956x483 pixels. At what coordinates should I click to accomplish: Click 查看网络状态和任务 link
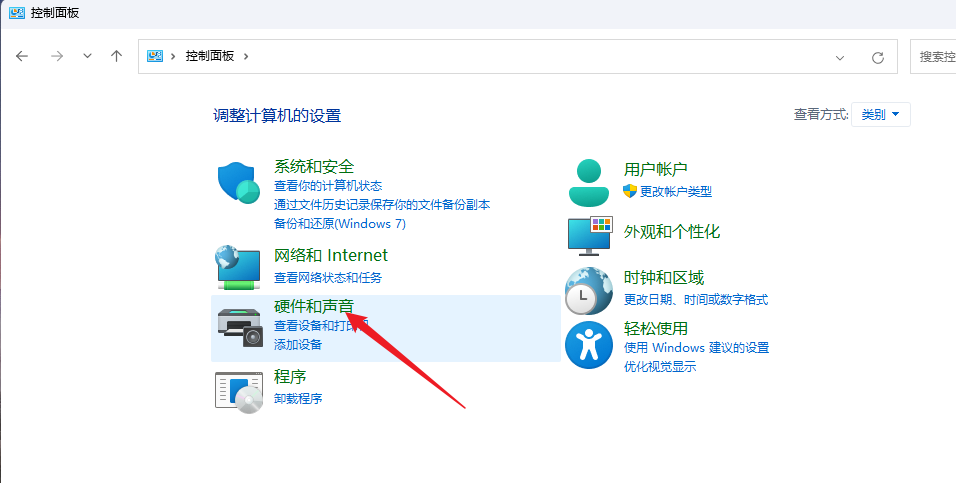point(328,277)
